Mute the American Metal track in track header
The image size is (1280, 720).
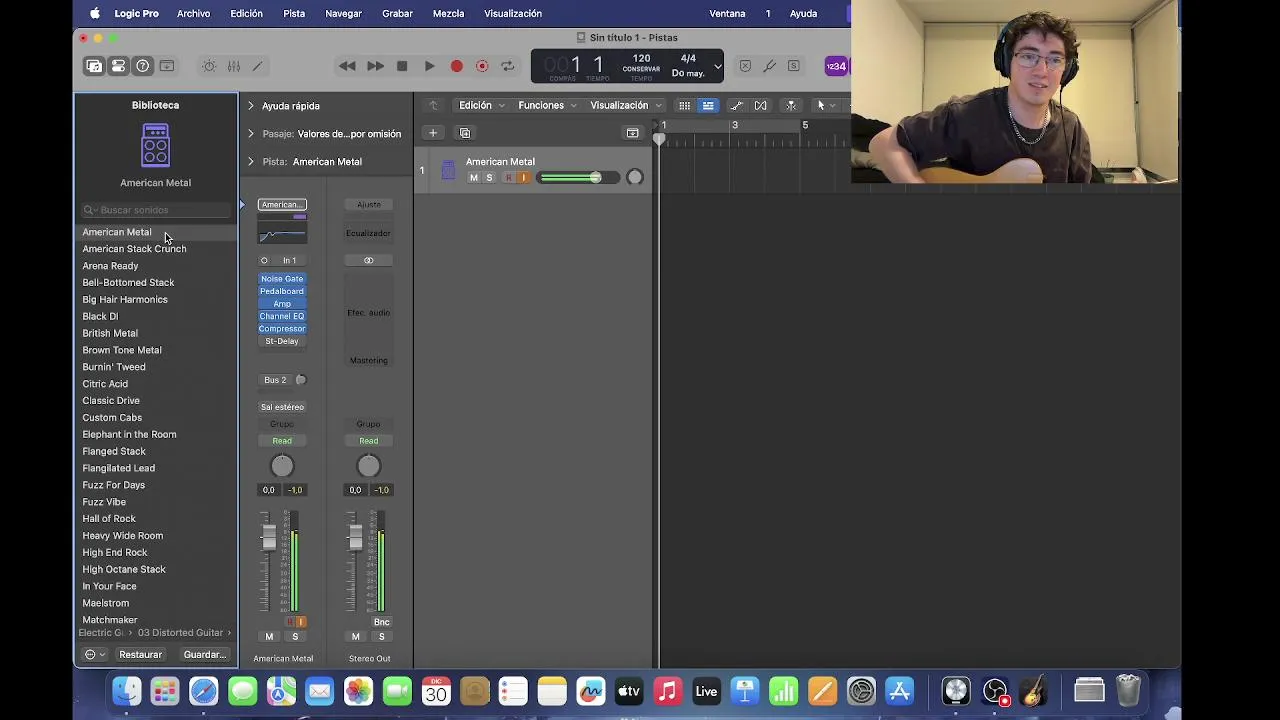[x=474, y=178]
